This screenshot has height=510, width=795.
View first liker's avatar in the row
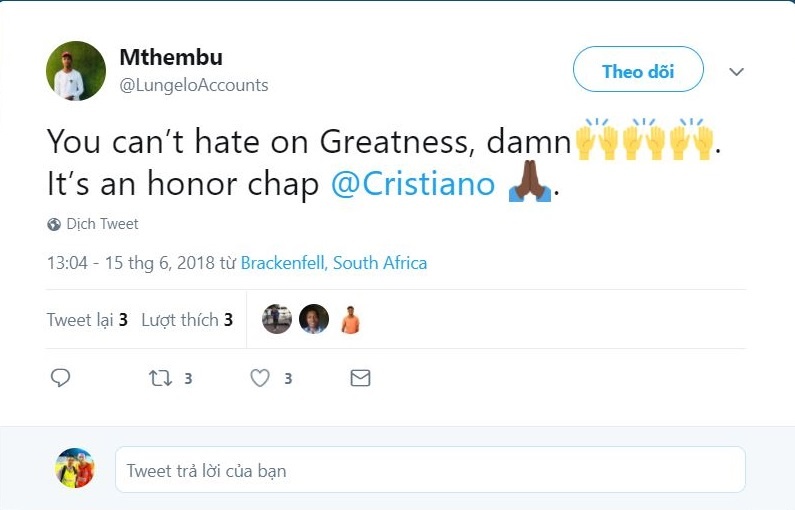tap(277, 319)
